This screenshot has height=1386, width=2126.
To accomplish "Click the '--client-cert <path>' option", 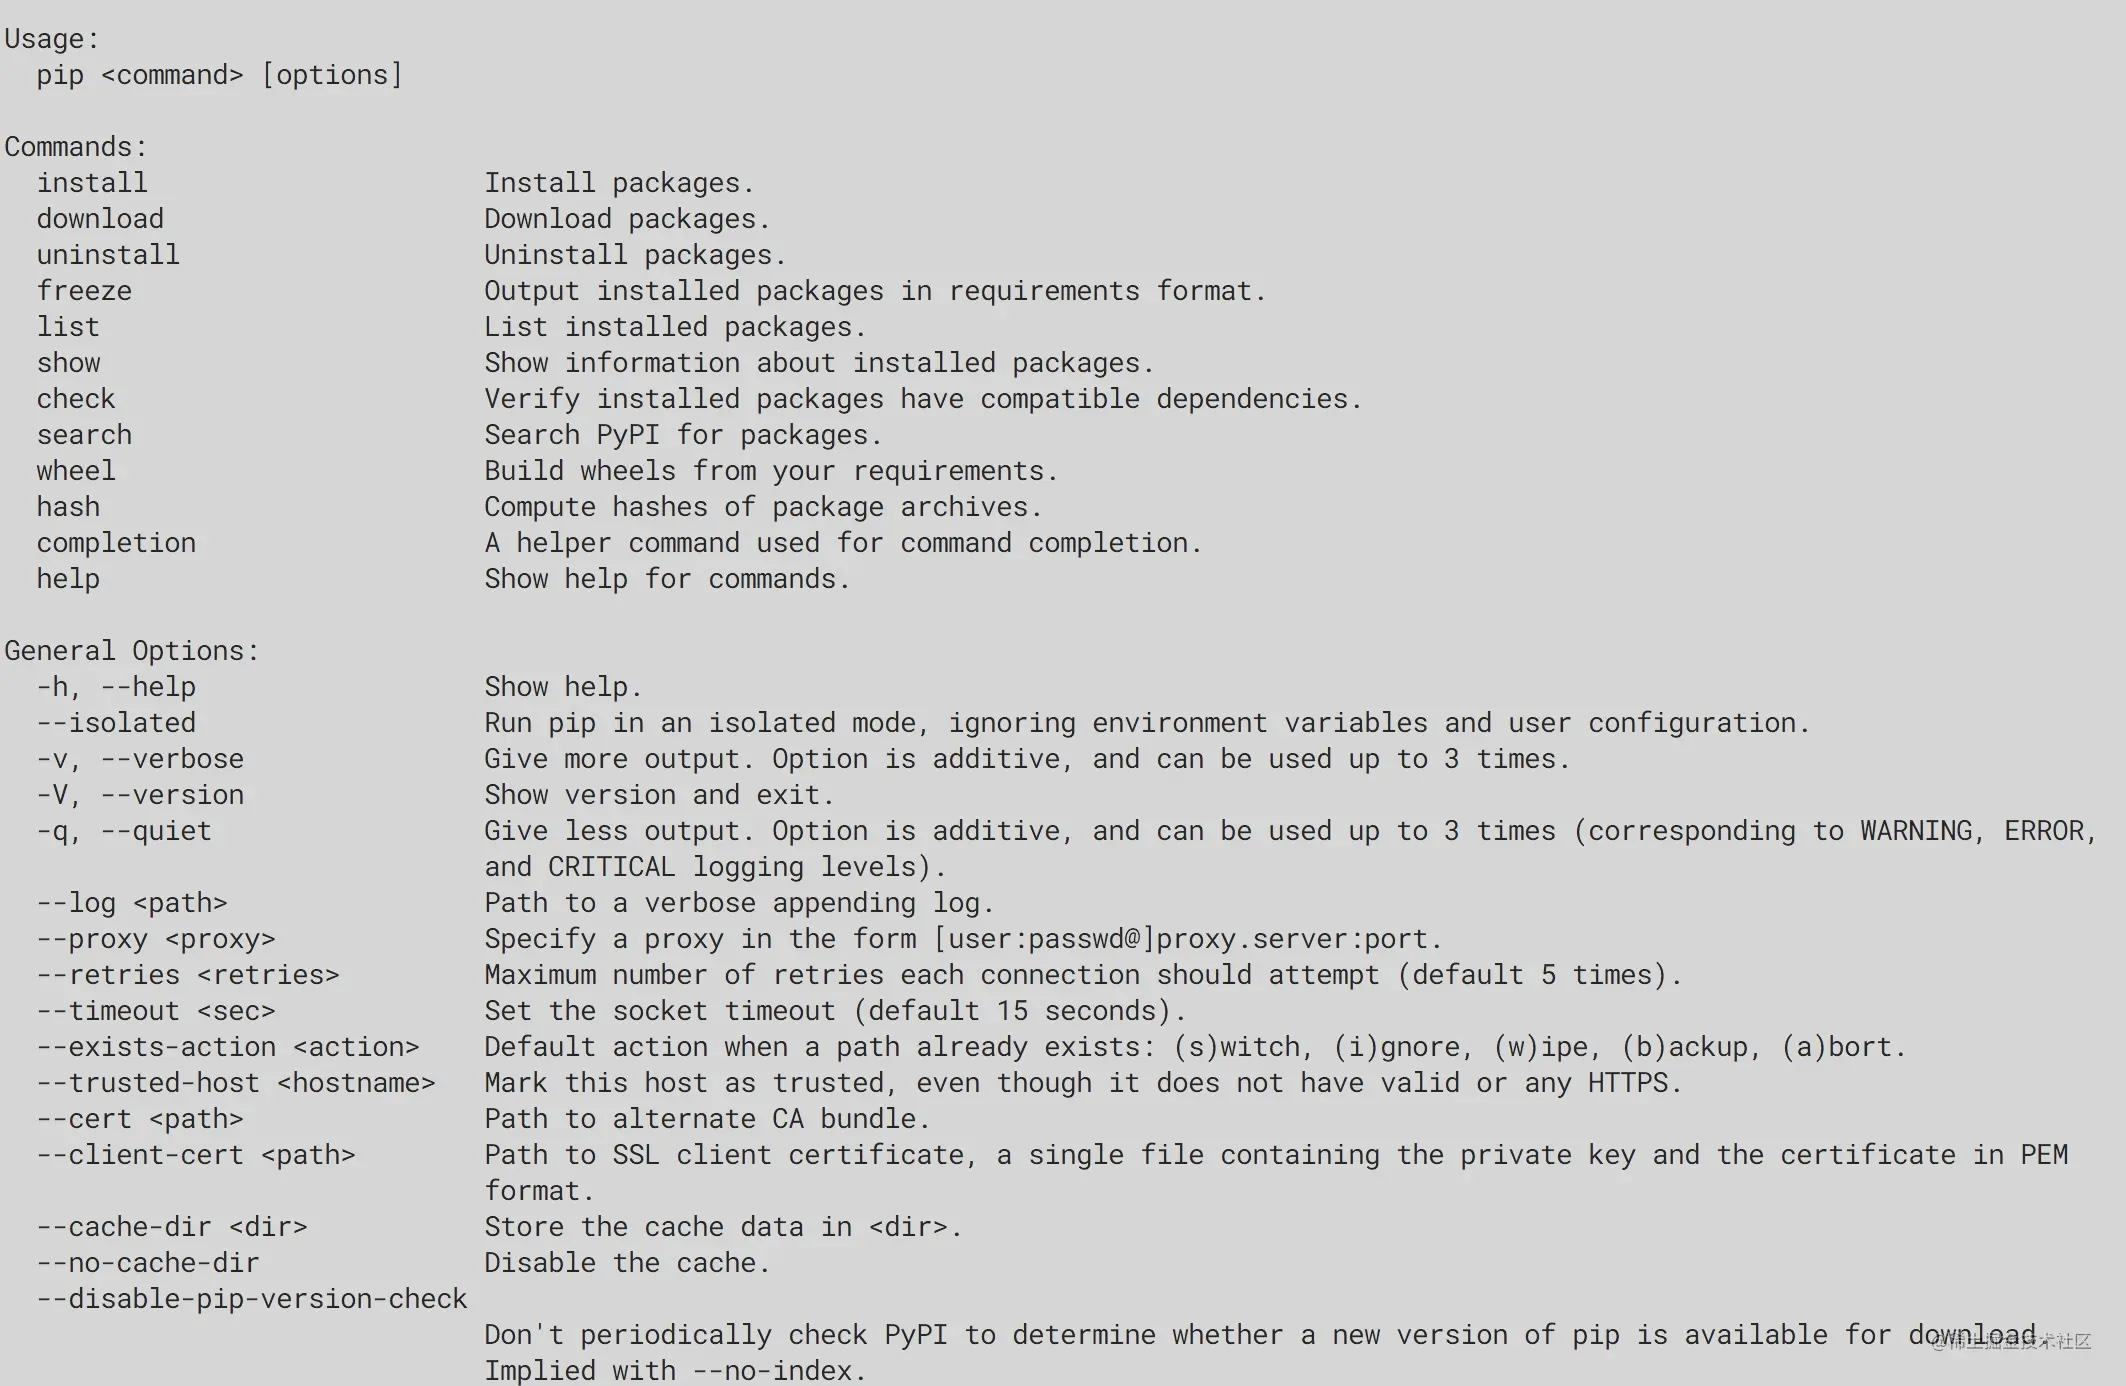I will [x=196, y=1156].
